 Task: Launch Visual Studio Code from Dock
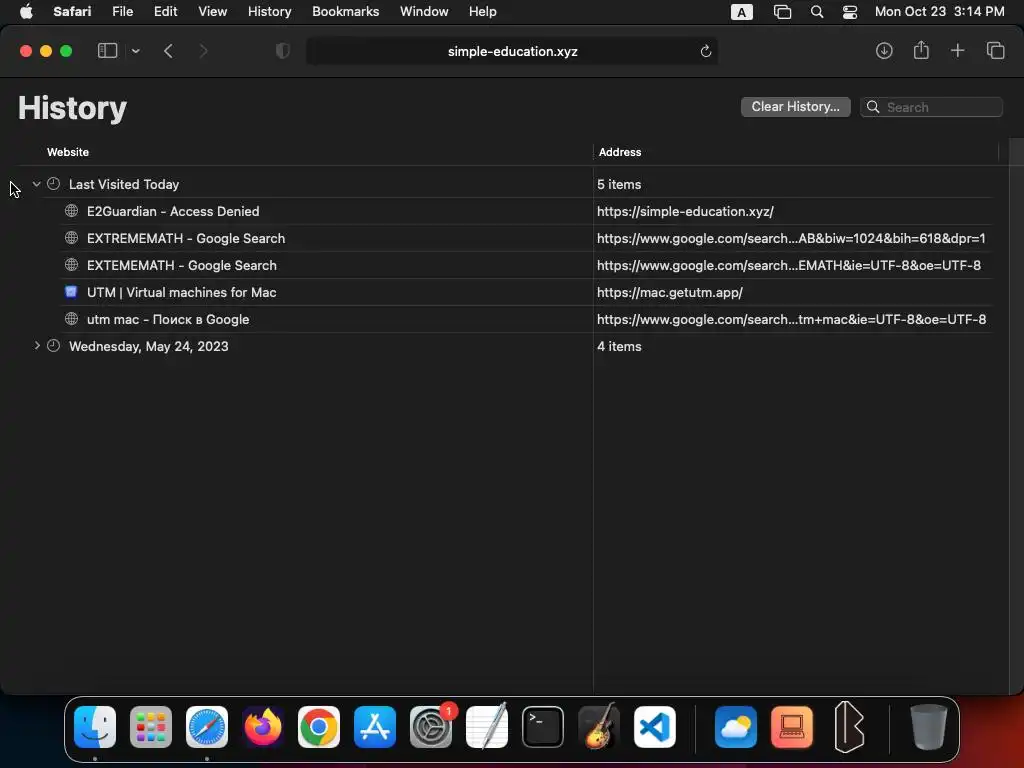coord(654,727)
